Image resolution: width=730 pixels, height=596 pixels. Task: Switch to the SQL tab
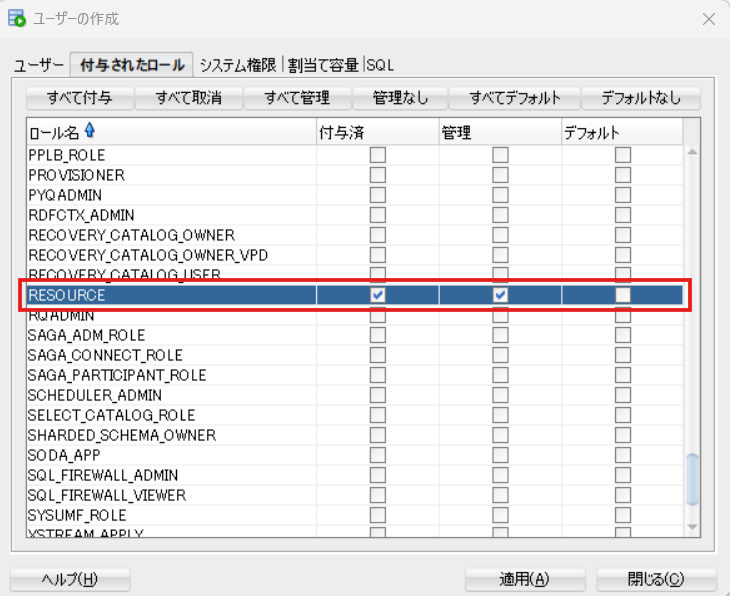(380, 65)
